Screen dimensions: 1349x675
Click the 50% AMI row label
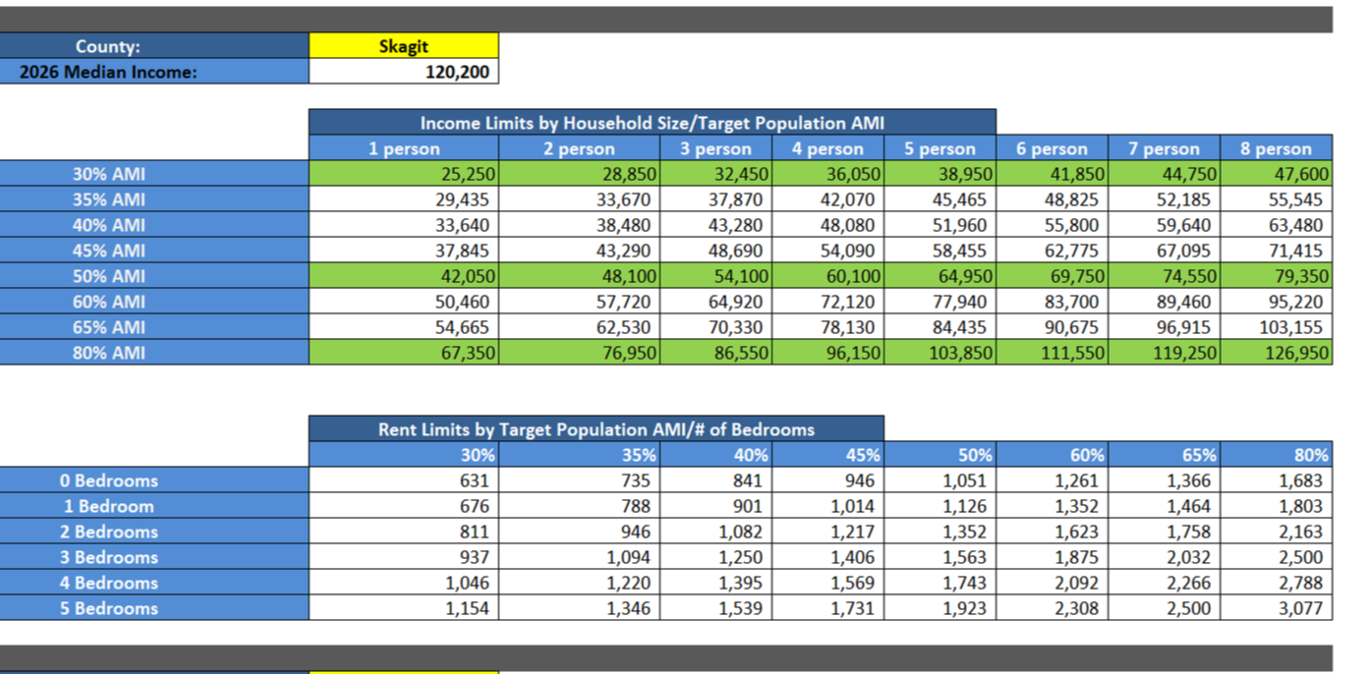(x=154, y=276)
